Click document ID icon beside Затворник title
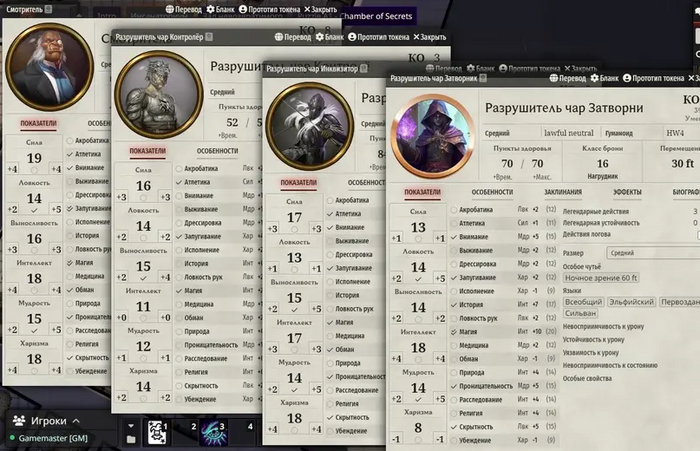The width and height of the screenshot is (700, 451). pos(483,79)
